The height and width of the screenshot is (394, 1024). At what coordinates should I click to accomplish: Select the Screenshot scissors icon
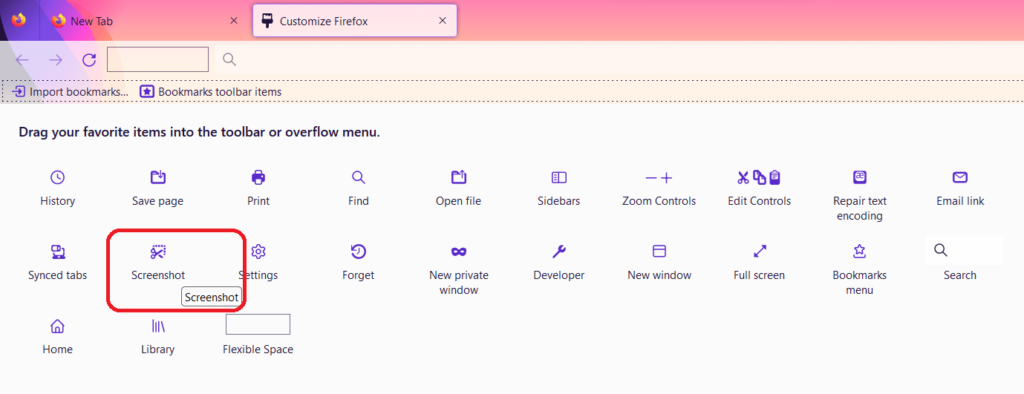[x=158, y=252]
